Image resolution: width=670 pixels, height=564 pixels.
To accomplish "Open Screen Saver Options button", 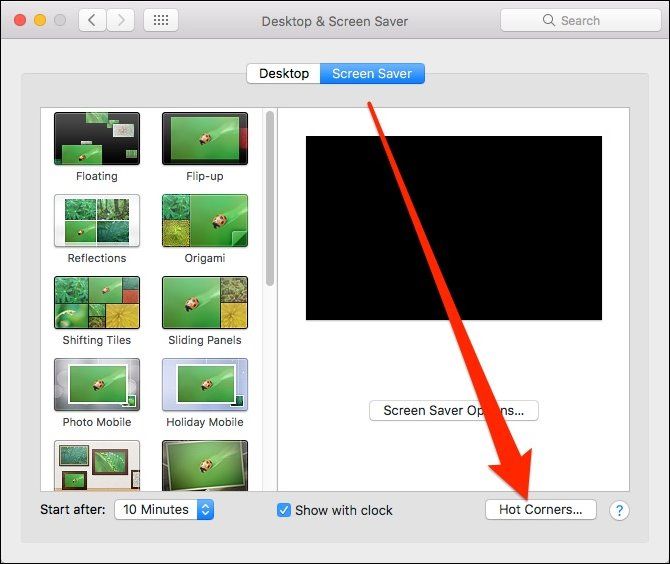I will 453,411.
